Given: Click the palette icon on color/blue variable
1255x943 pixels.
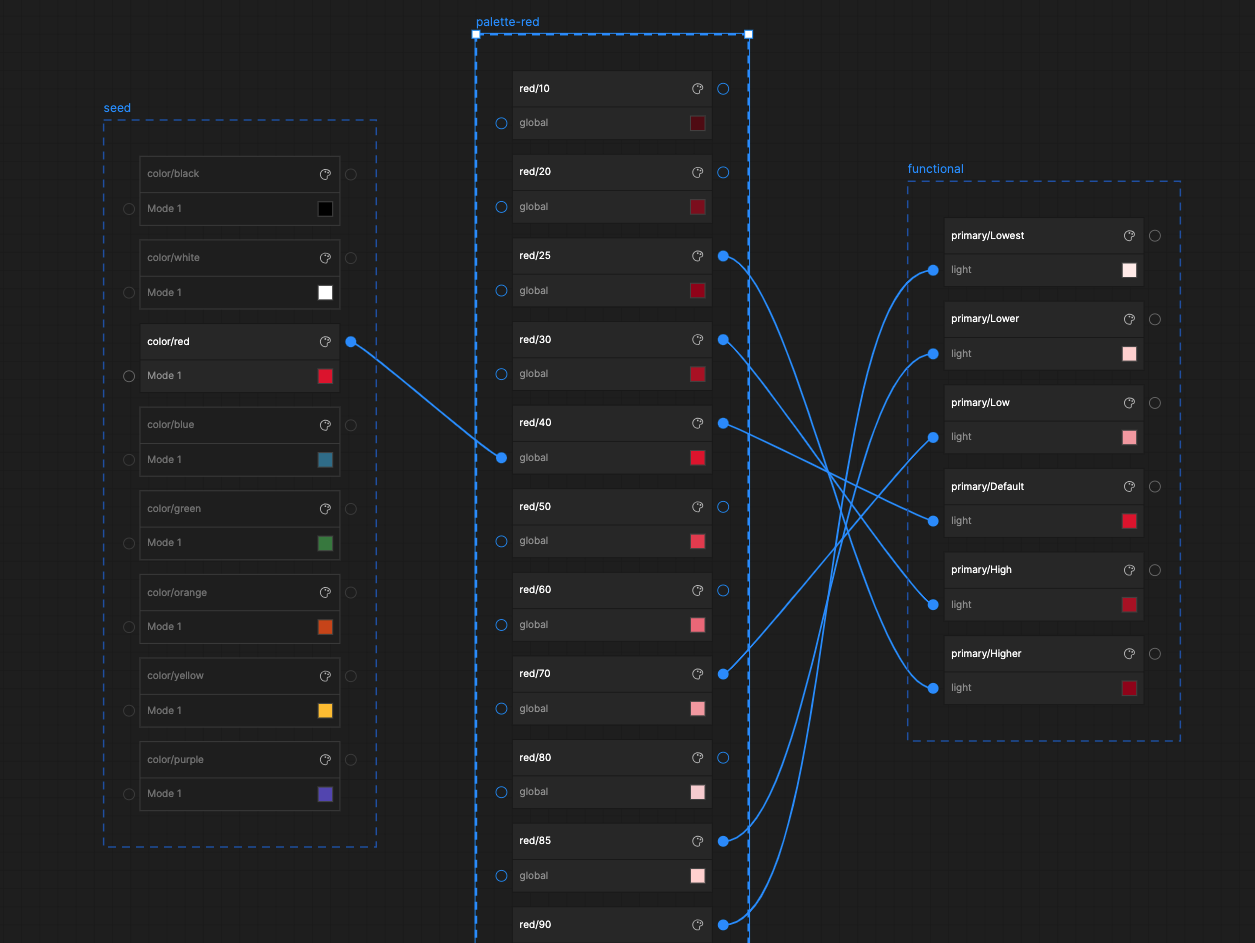Looking at the screenshot, I should 325,425.
